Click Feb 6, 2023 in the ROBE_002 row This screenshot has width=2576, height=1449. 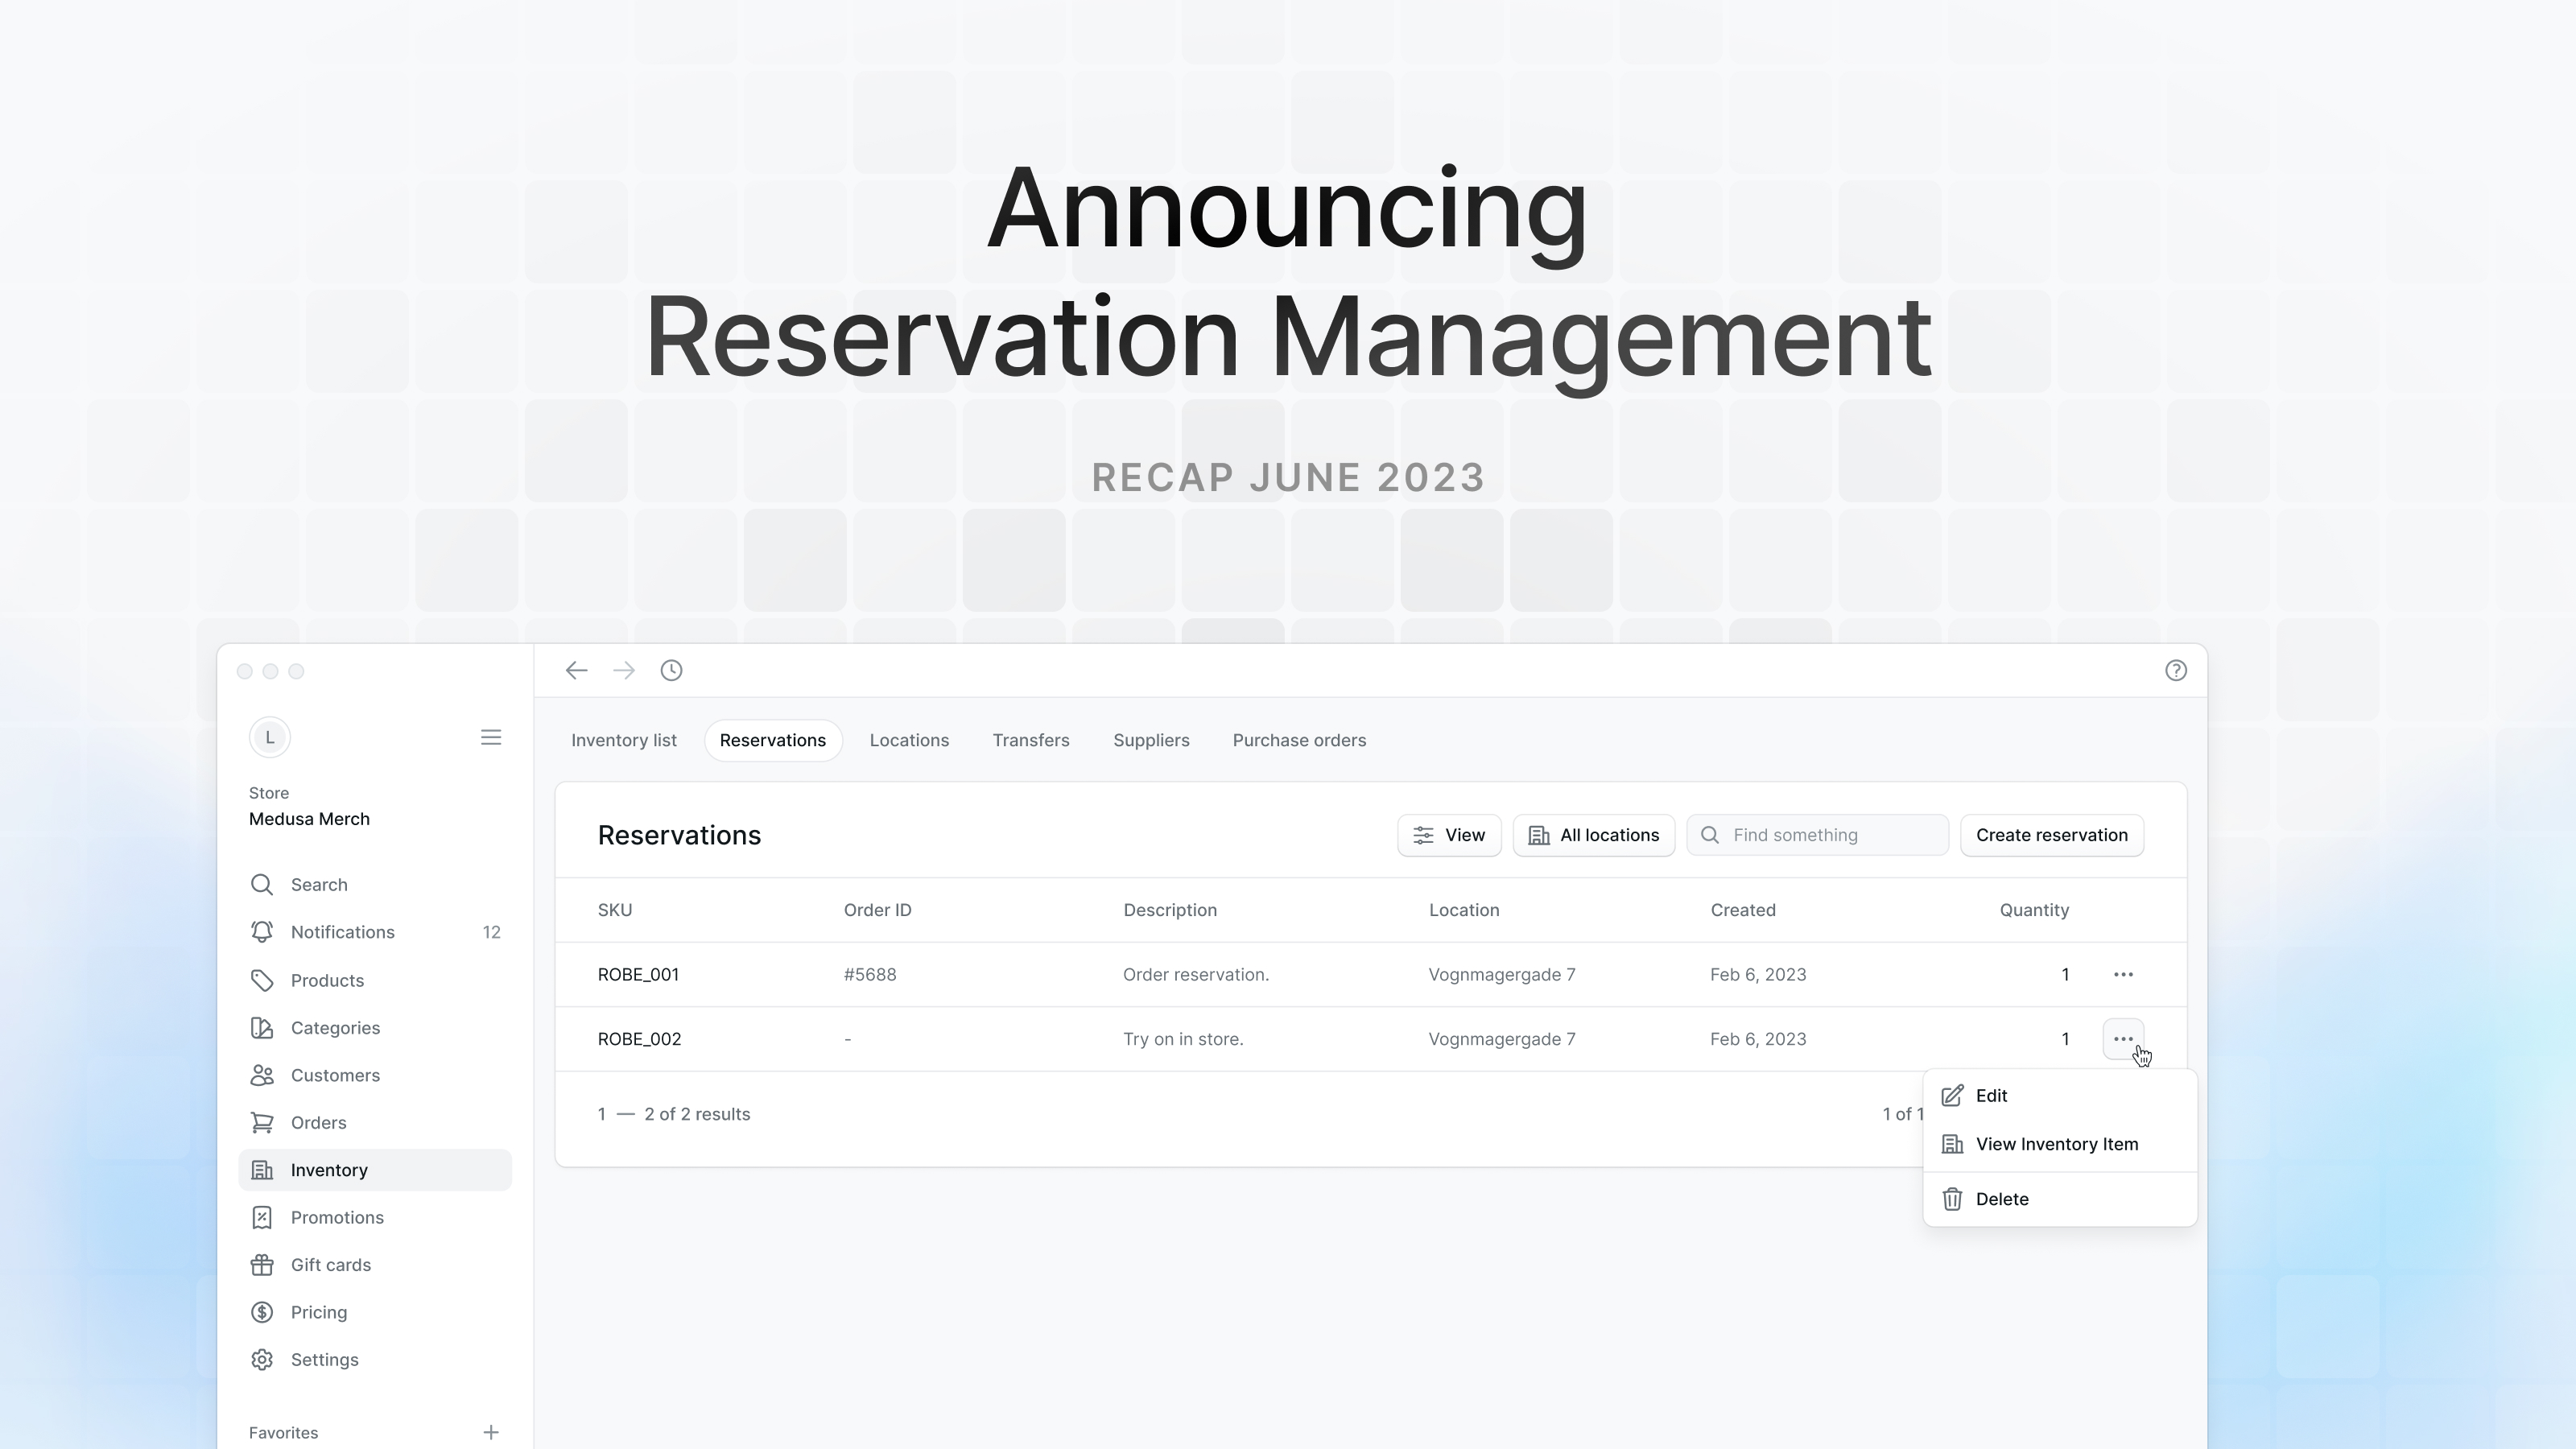pos(1758,1039)
